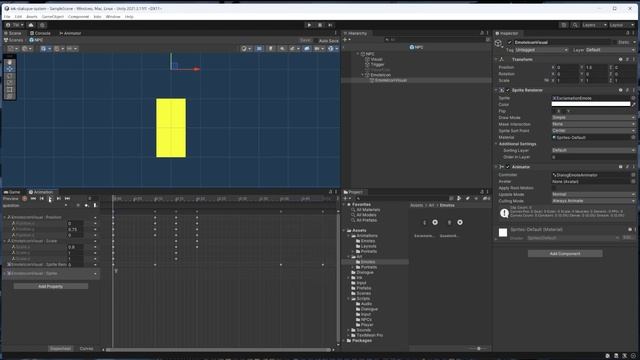Add an animation event
This screenshot has height=360, width=640.
(x=95, y=205)
